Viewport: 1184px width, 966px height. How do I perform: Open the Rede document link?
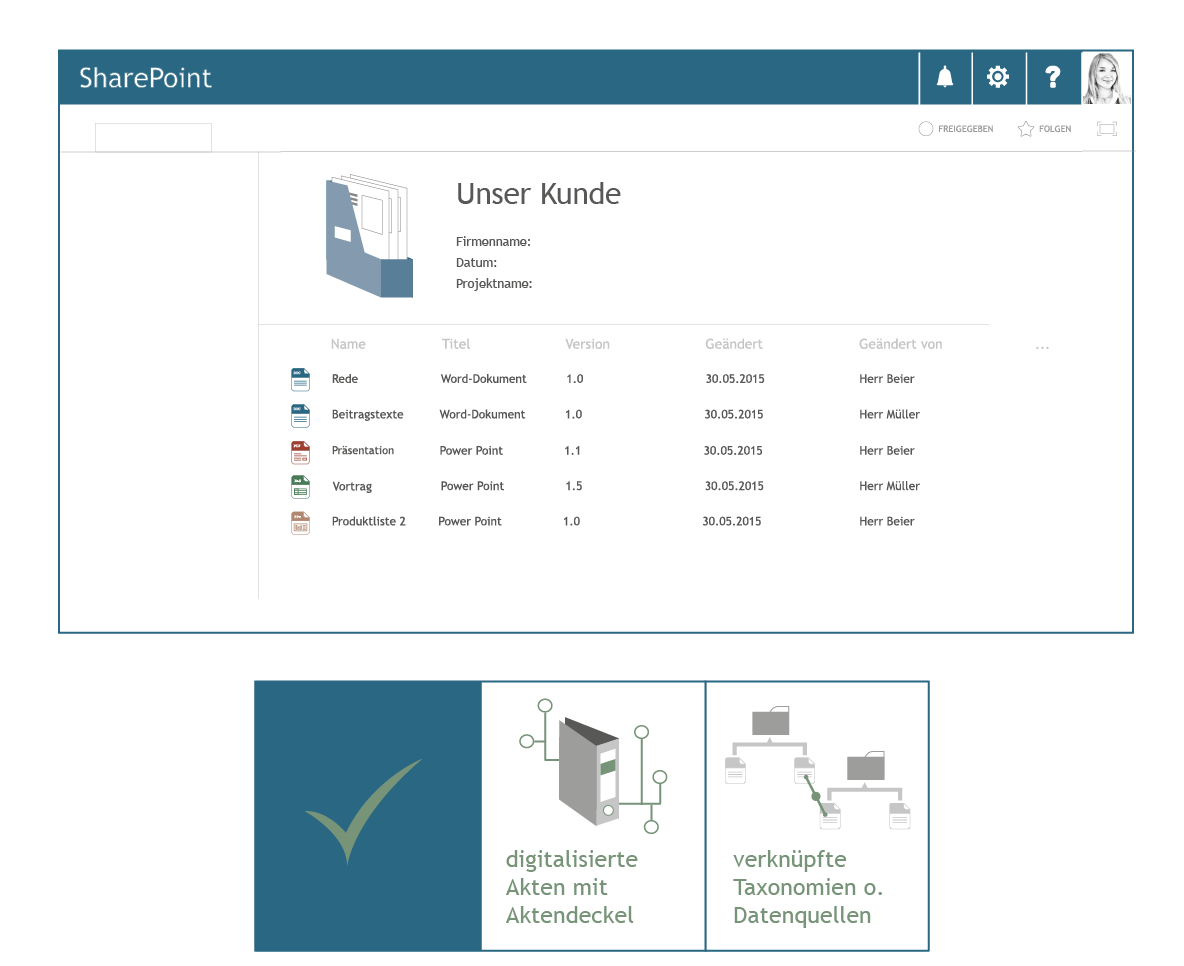pos(345,379)
